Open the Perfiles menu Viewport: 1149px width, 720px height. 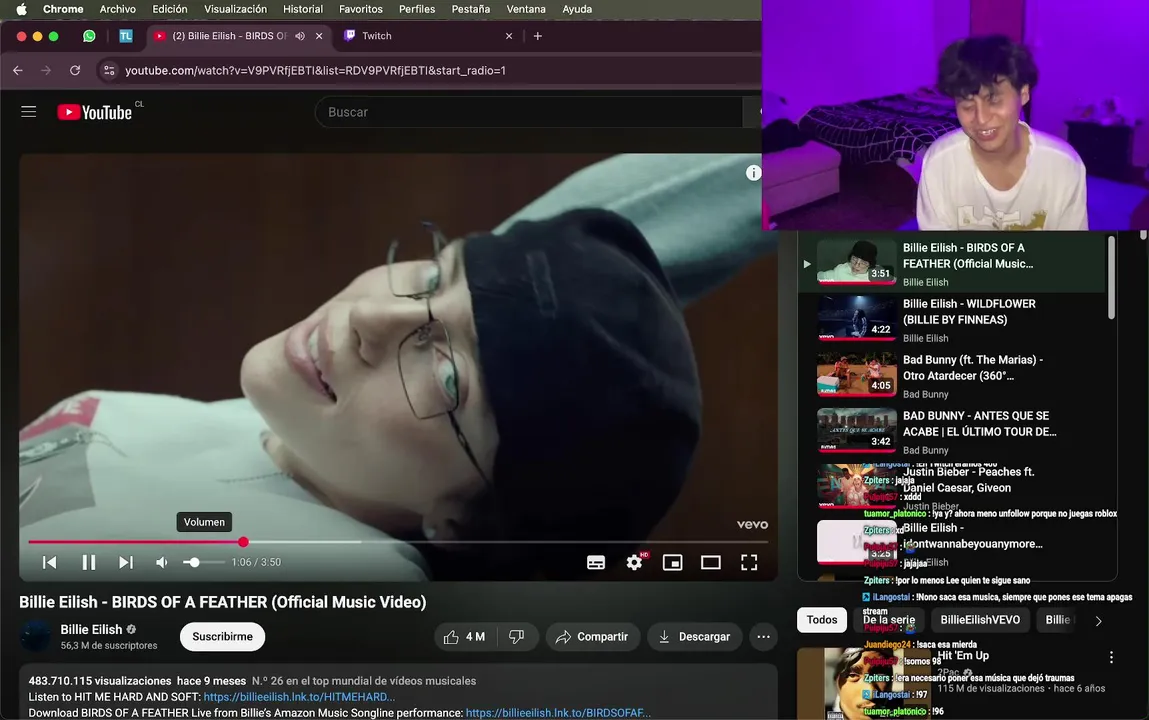click(417, 10)
